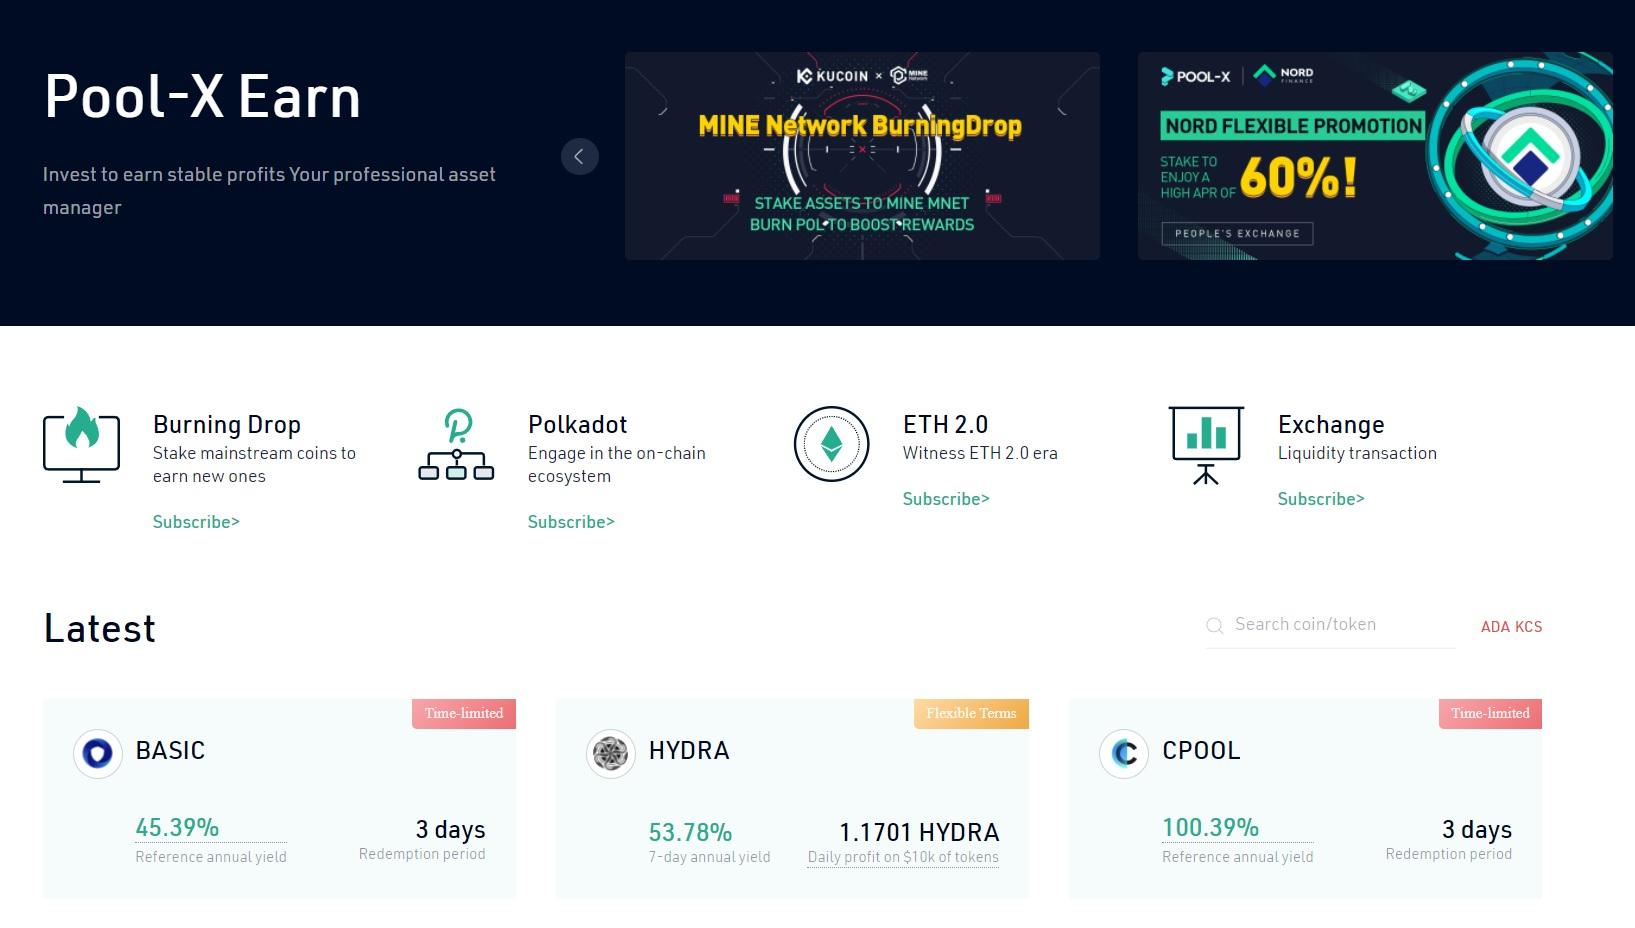The height and width of the screenshot is (928, 1635).
Task: Click the BASIC coin logo
Action: click(x=98, y=753)
